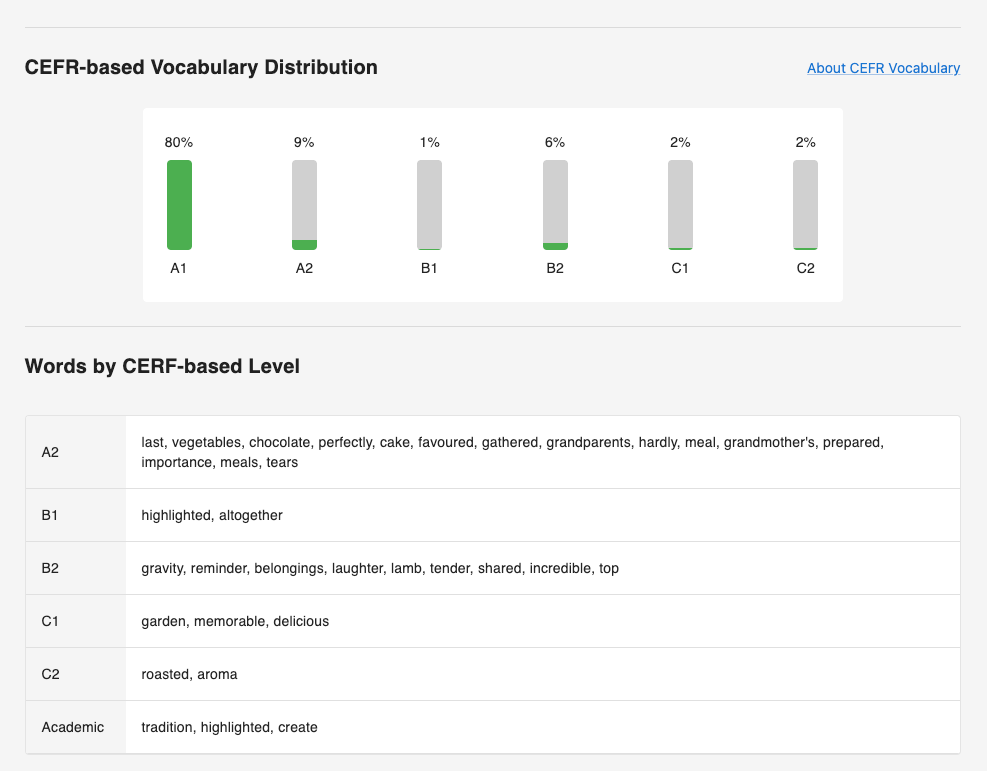Select the B1 row header in the words table
Viewport: 987px width, 771px height.
pyautogui.click(x=76, y=515)
